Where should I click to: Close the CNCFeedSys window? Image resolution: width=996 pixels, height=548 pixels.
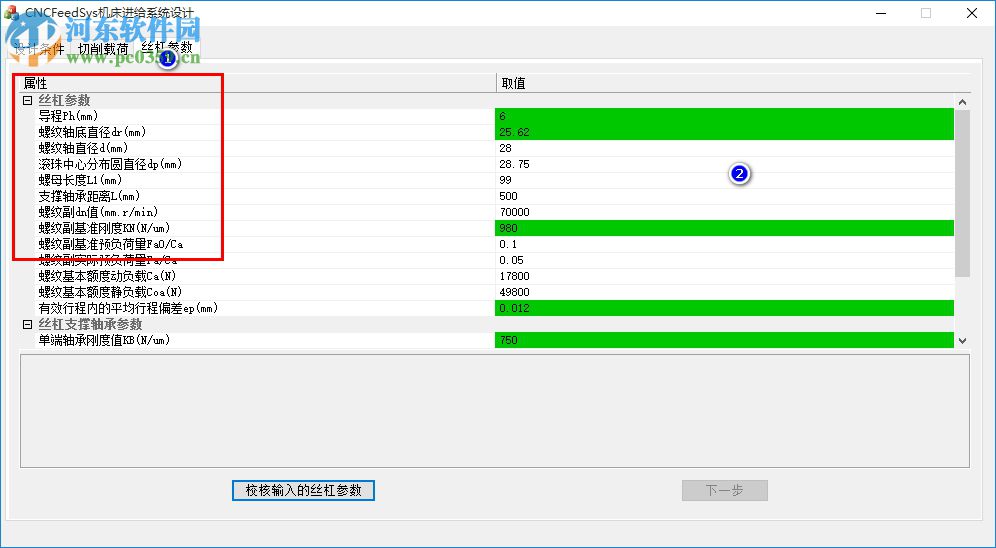972,13
